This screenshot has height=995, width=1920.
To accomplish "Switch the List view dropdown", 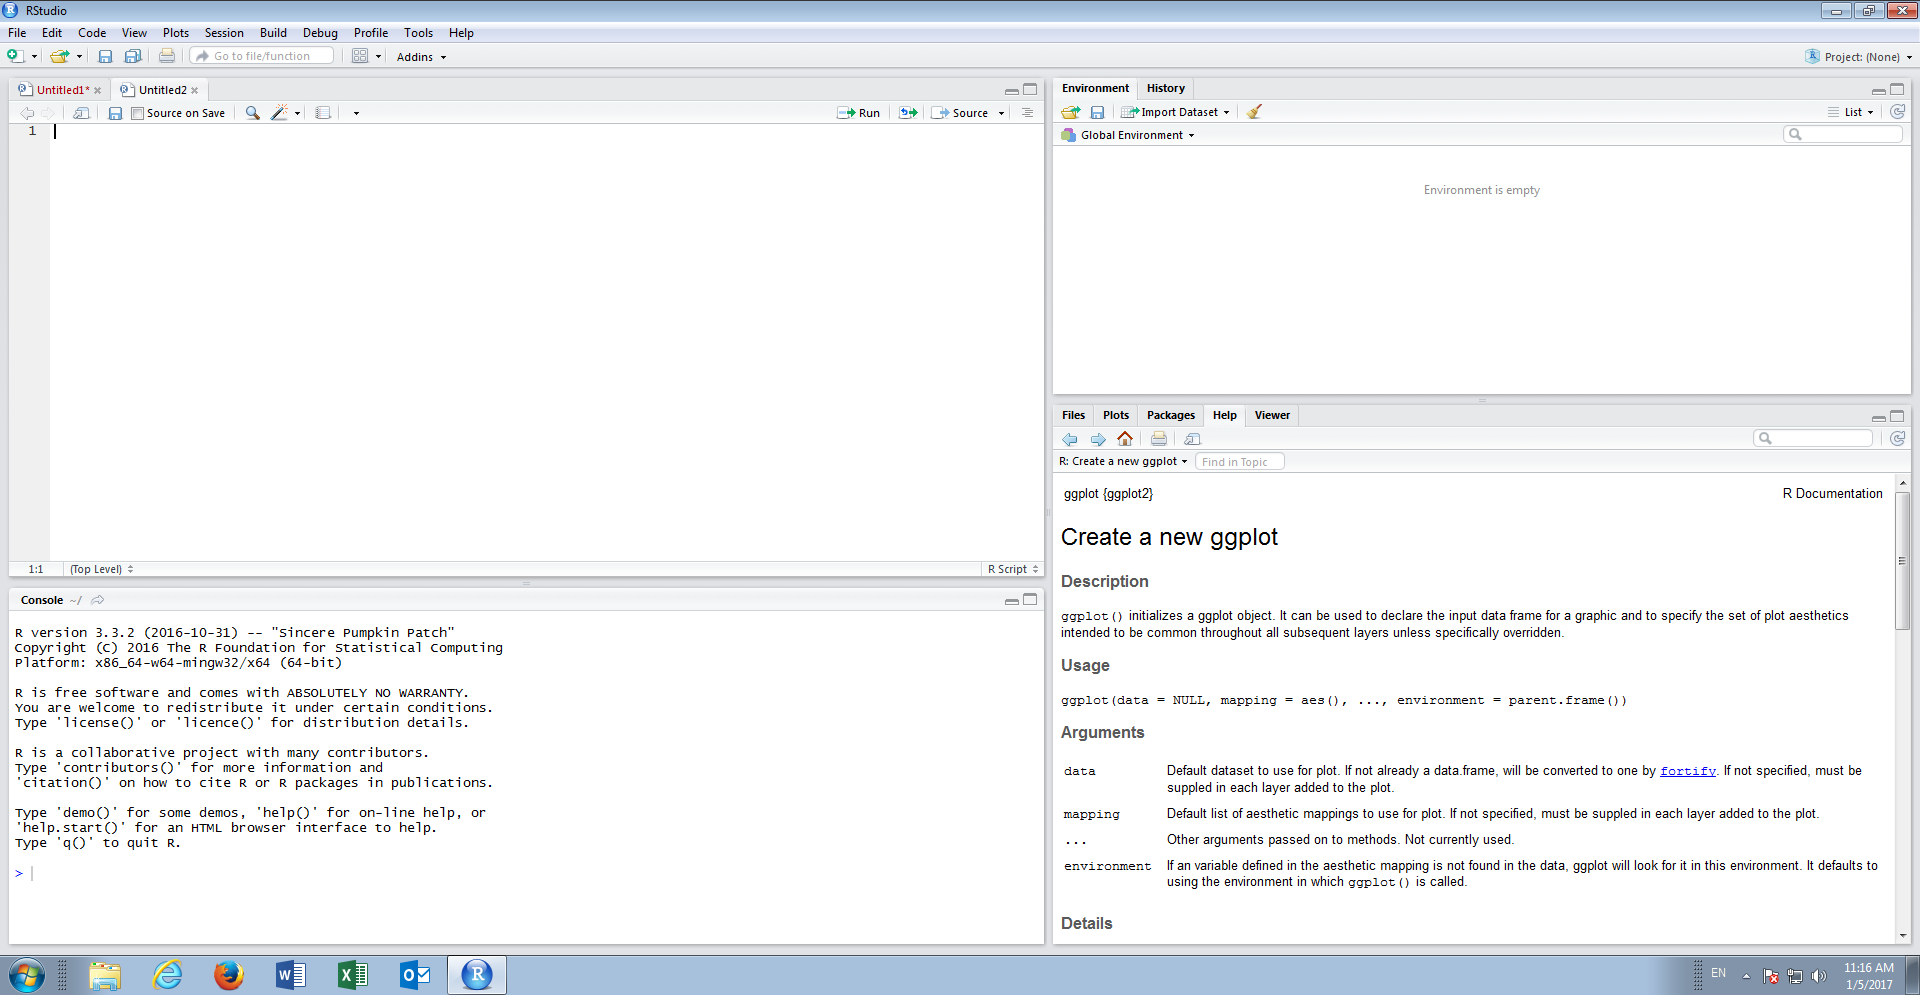I will pyautogui.click(x=1851, y=112).
